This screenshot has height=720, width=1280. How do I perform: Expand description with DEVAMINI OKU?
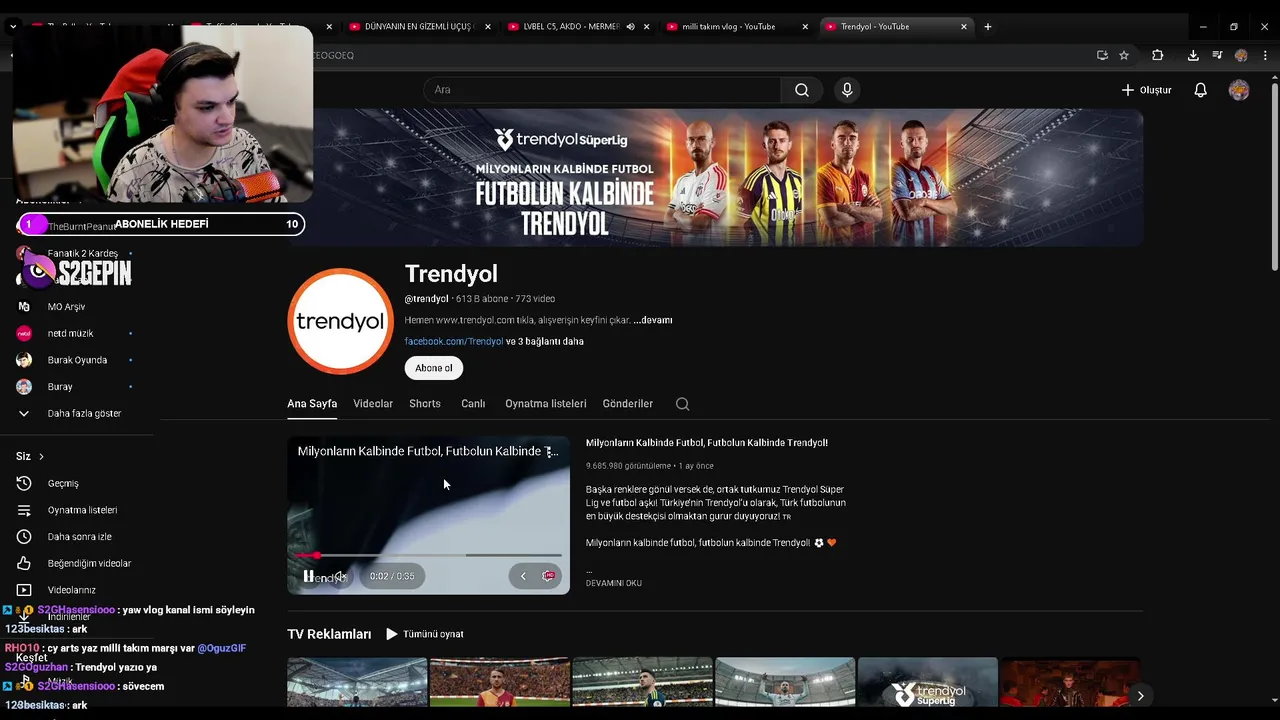coord(614,583)
